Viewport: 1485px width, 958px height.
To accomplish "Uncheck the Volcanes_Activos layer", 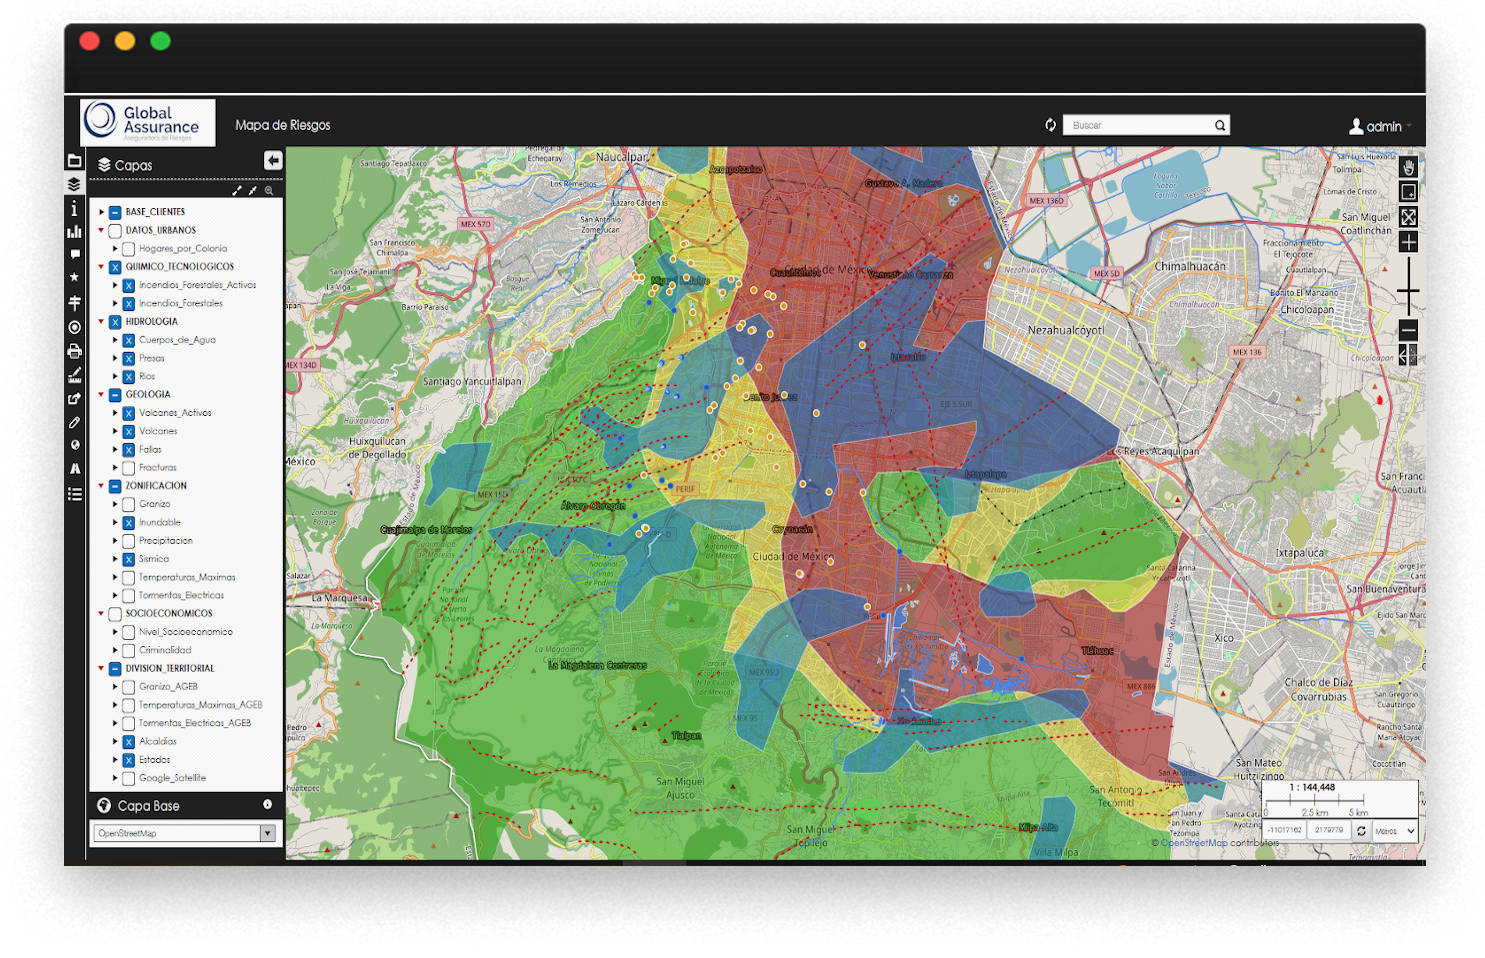I will pyautogui.click(x=129, y=413).
